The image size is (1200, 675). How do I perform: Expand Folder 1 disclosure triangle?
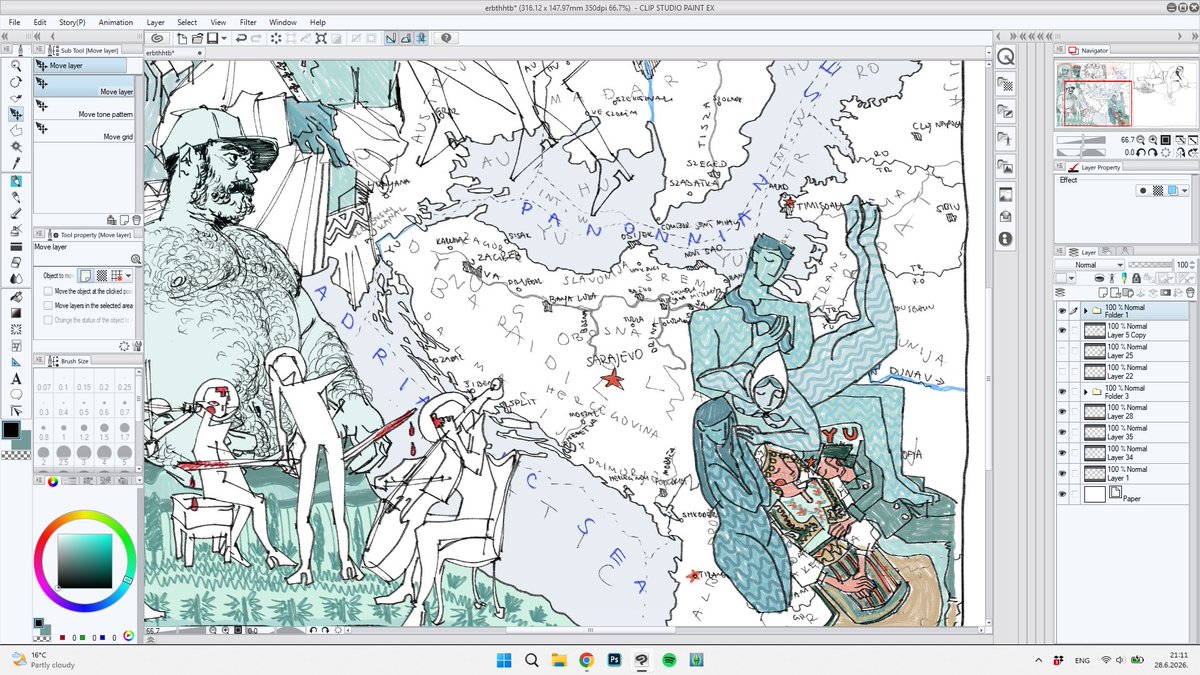[x=1085, y=311]
